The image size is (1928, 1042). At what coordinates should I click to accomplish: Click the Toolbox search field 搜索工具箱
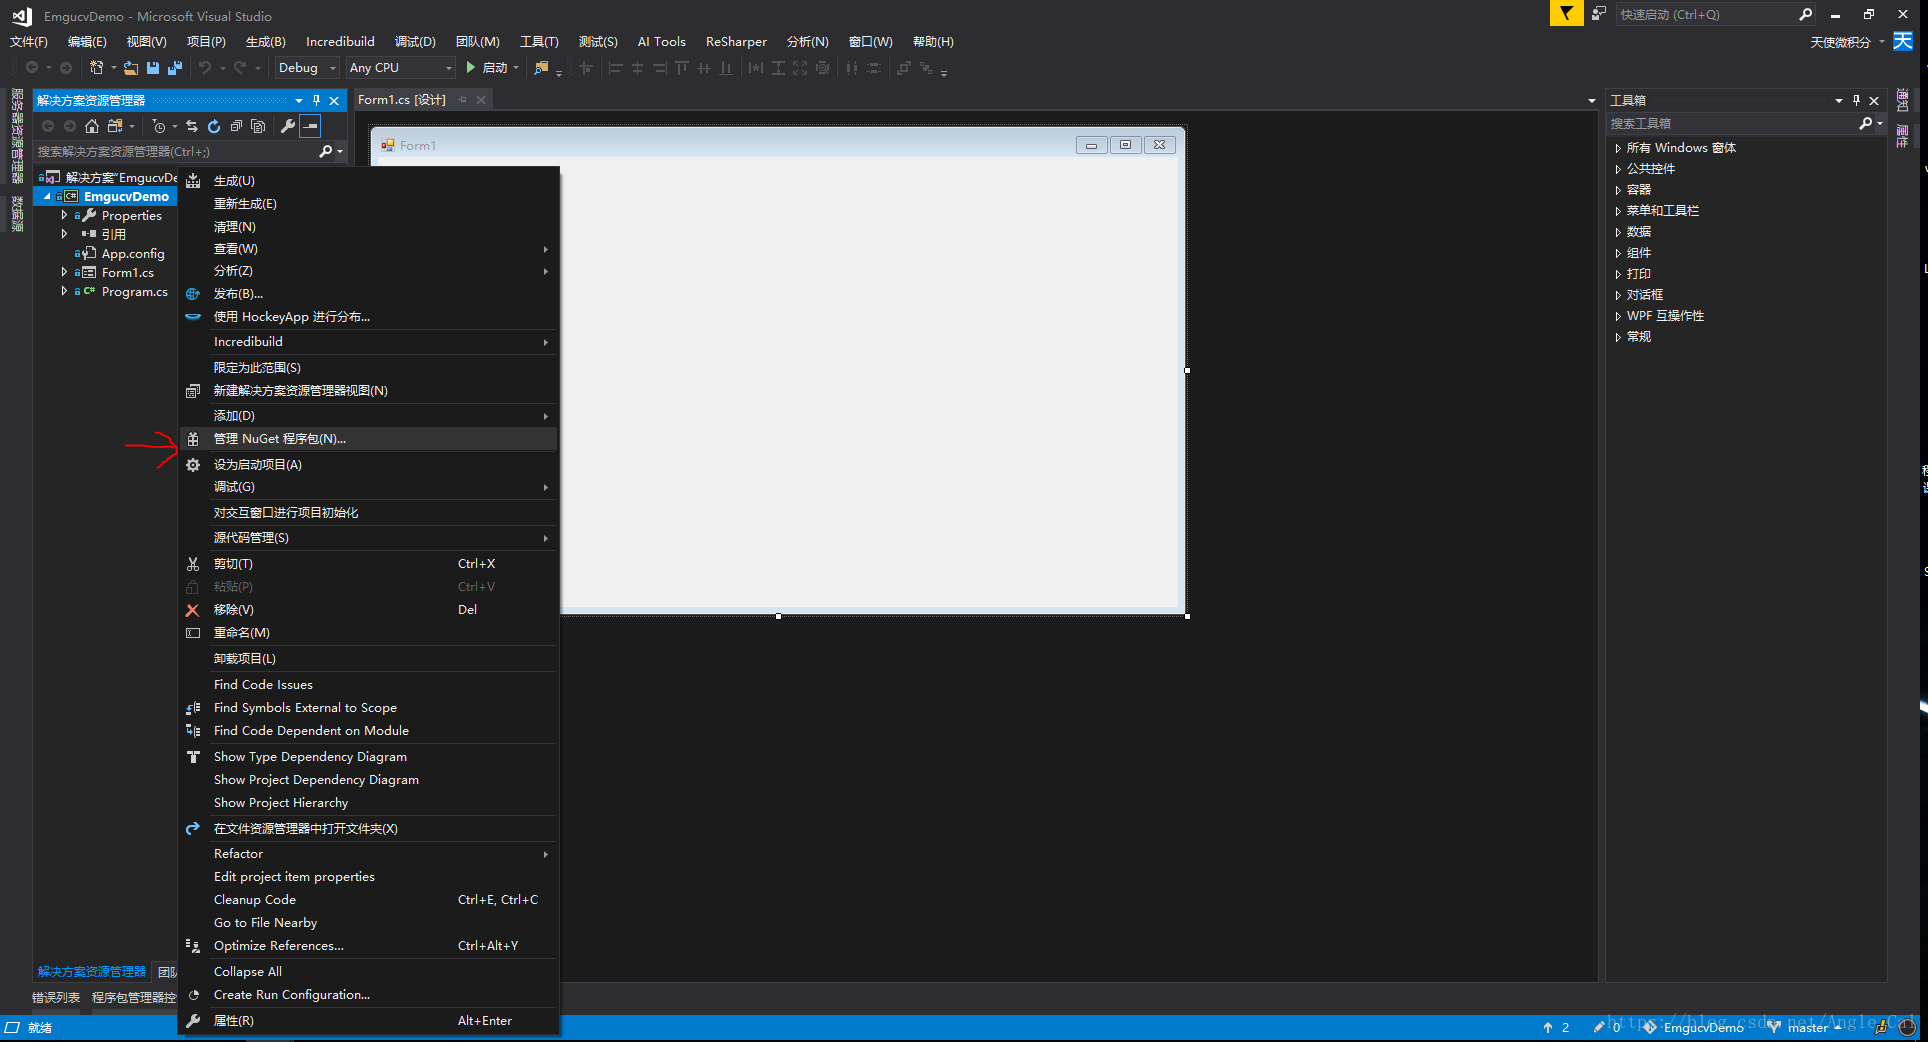point(1732,123)
